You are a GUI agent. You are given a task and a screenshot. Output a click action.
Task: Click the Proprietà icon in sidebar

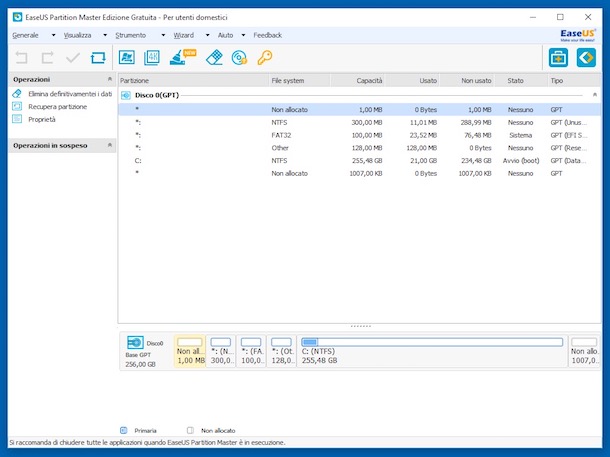click(17, 119)
